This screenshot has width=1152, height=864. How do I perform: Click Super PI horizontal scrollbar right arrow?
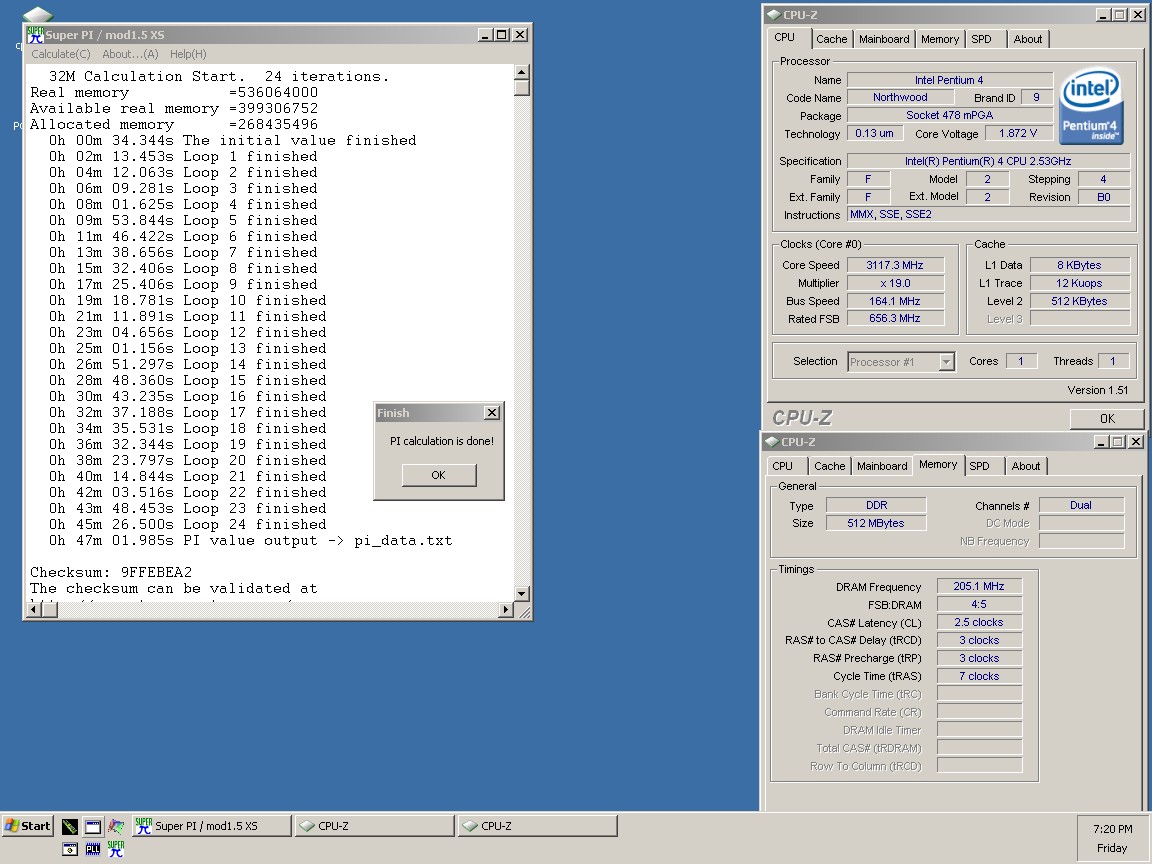[505, 610]
